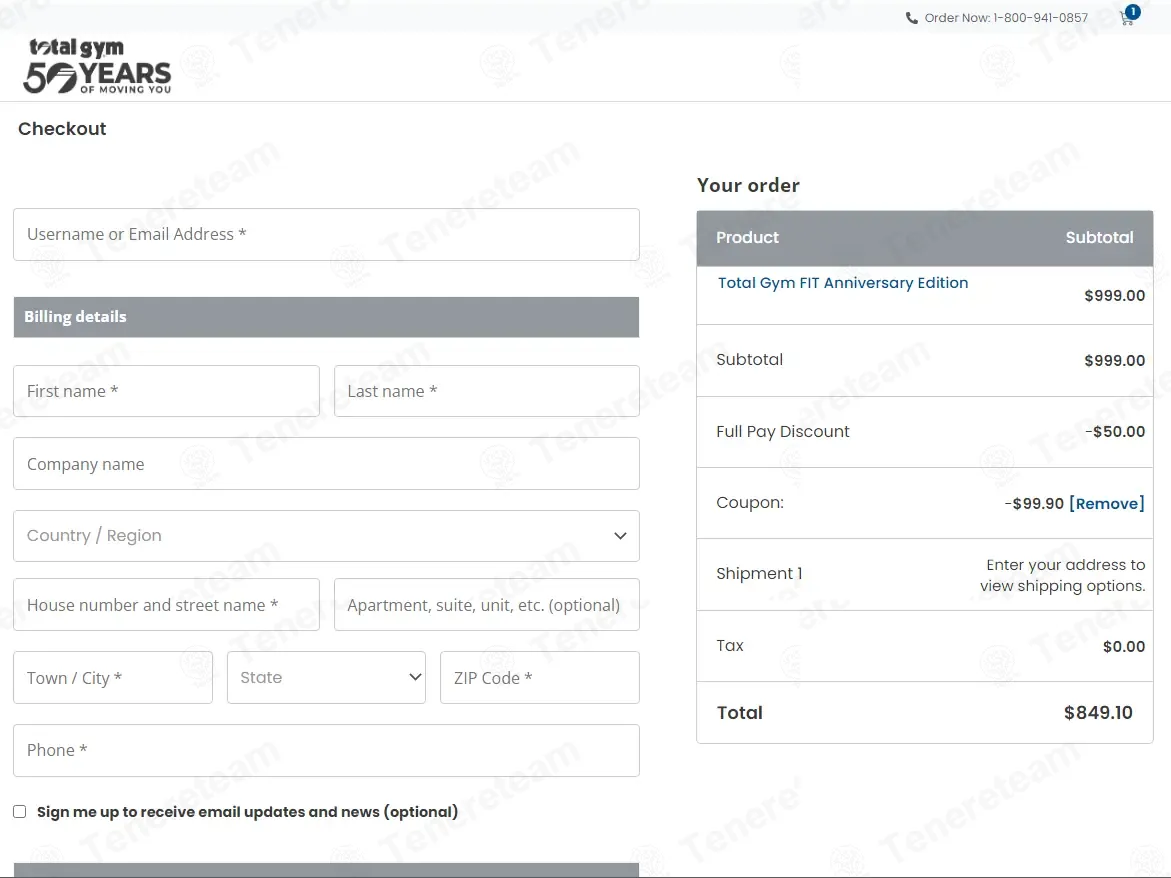This screenshot has height=878, width=1171.
Task: Click the Tax $0.00 value
Action: (x=1124, y=647)
